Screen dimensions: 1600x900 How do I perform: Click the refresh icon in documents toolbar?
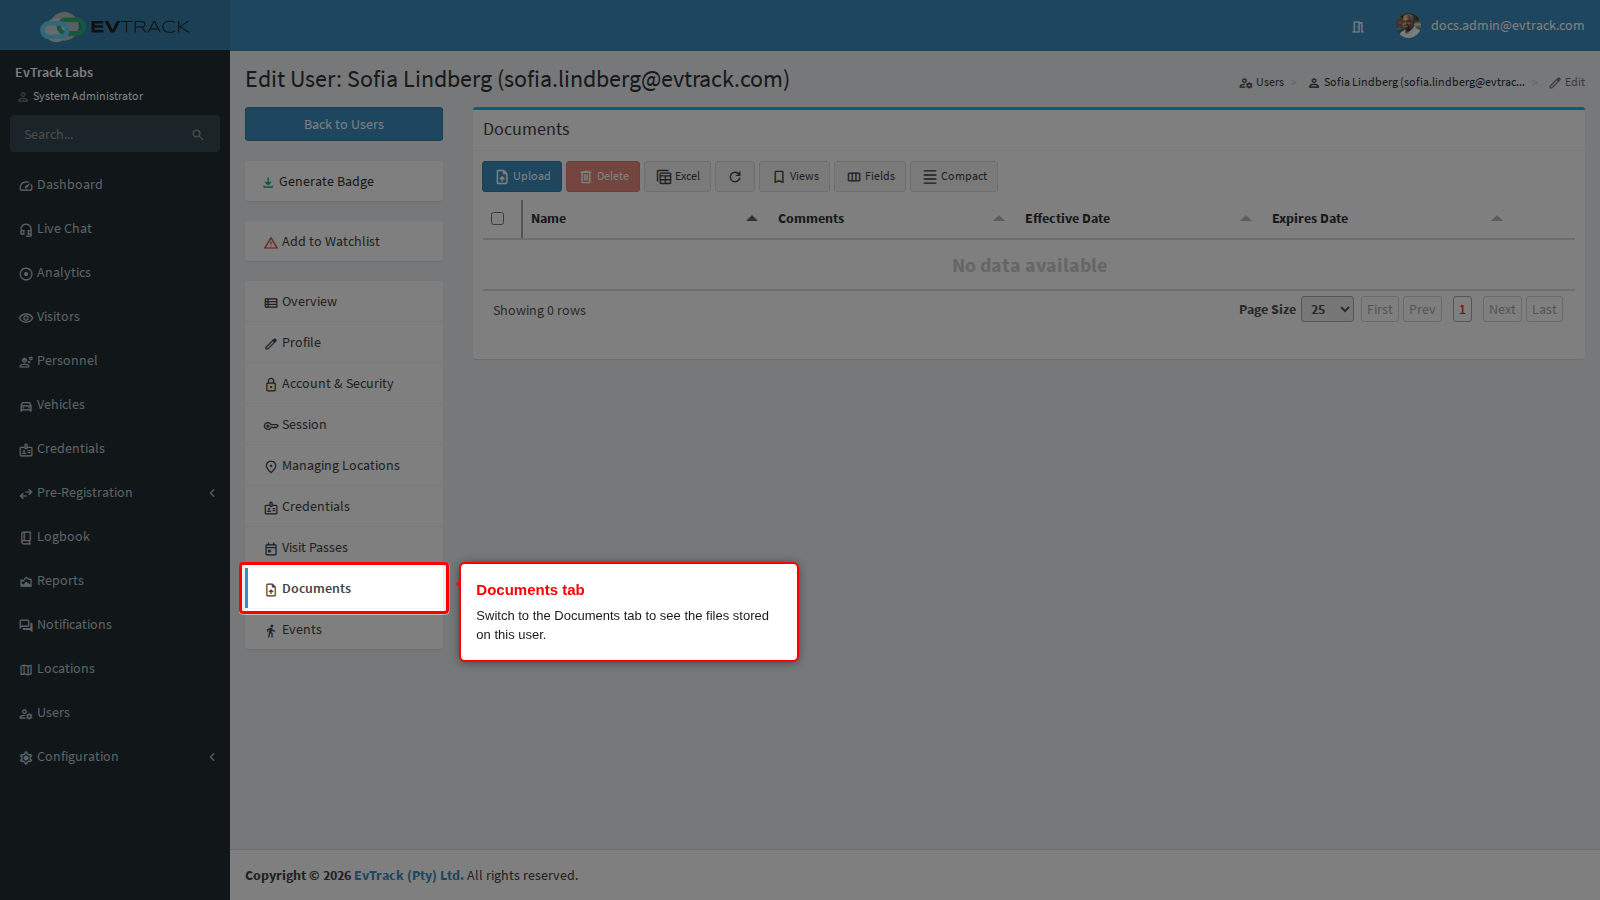click(735, 176)
